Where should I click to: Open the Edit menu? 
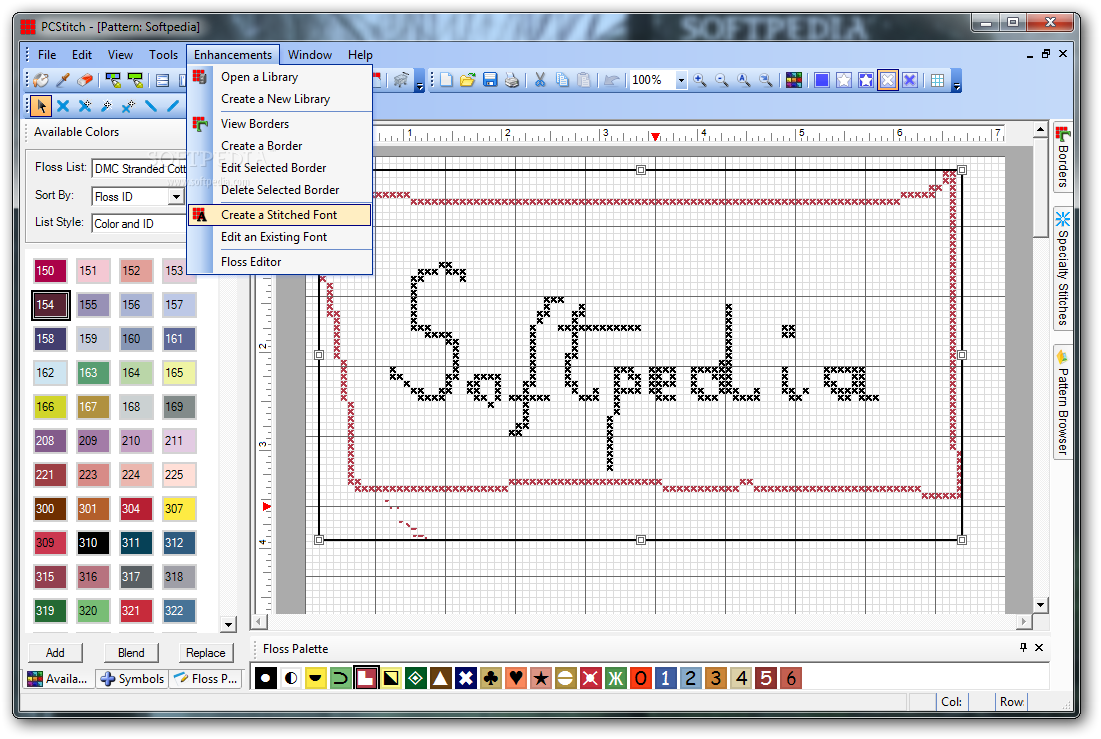point(81,55)
